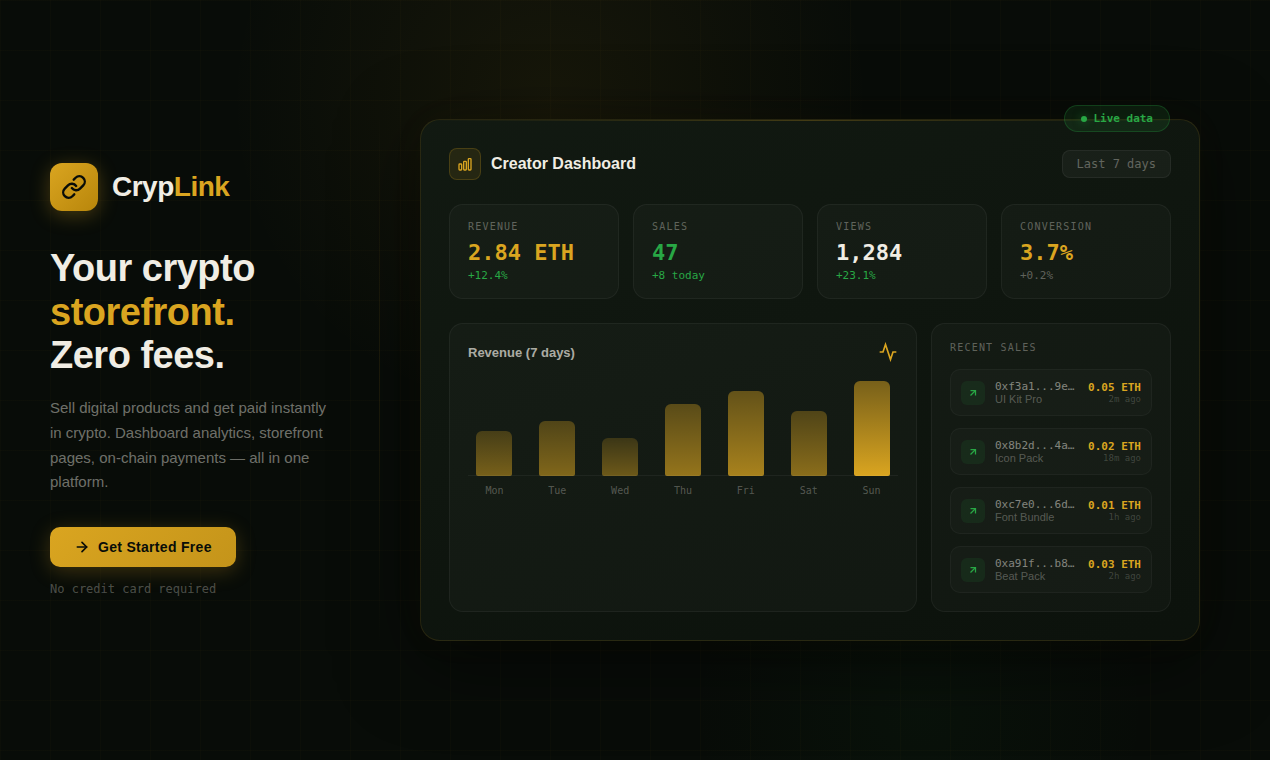Click the arrow icon beside Font Bundle
Screen dimensions: 1270x760
click(x=973, y=511)
